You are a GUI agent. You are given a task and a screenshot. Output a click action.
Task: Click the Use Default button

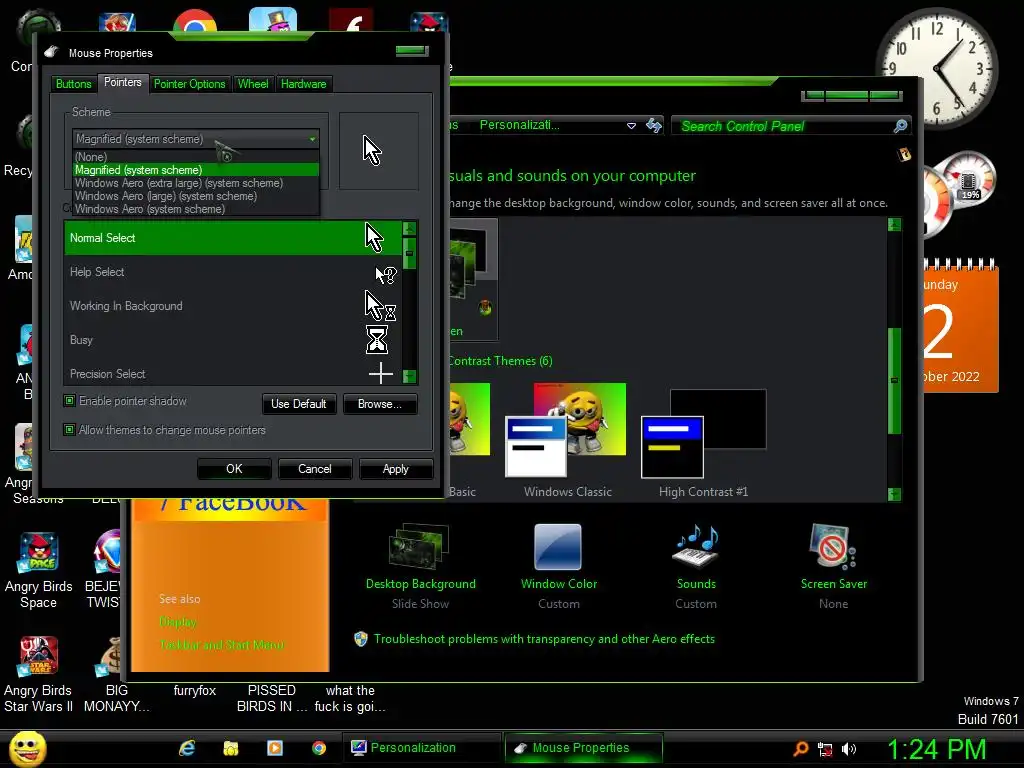click(x=298, y=404)
